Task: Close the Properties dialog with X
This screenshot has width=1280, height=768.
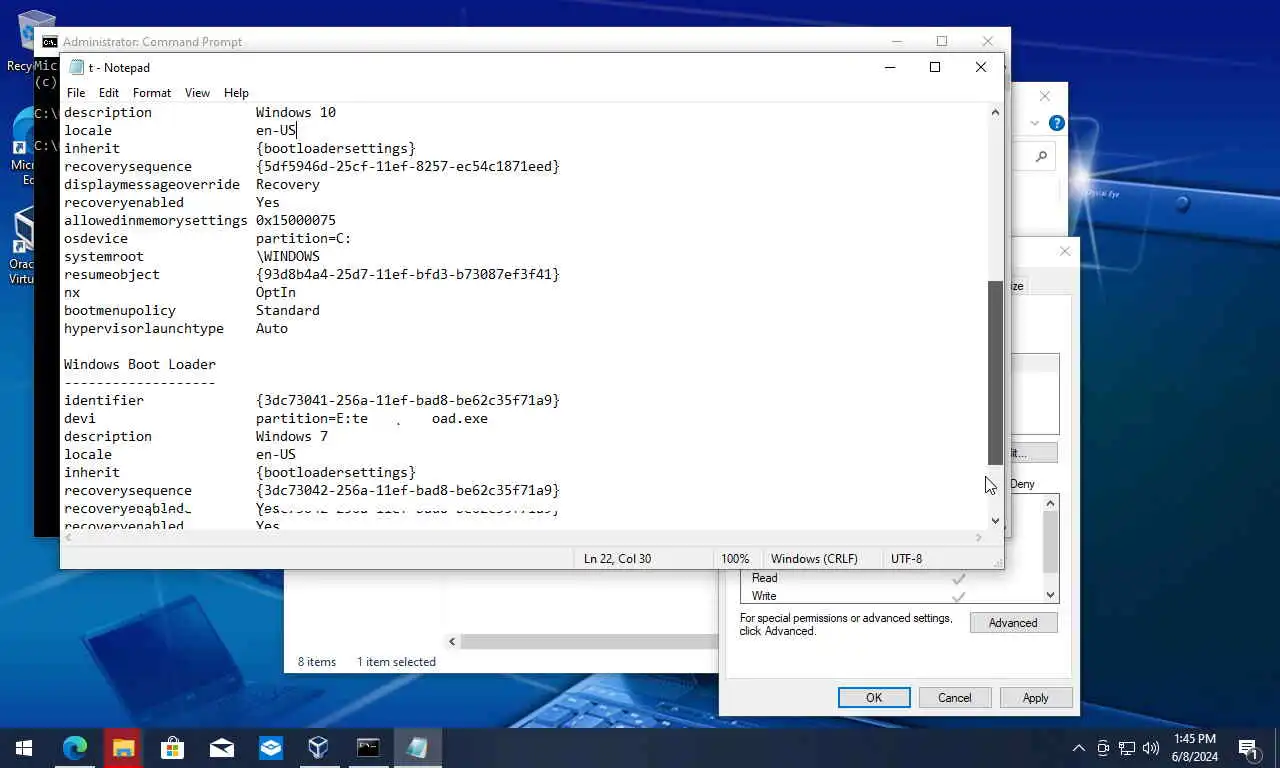Action: (x=1064, y=251)
